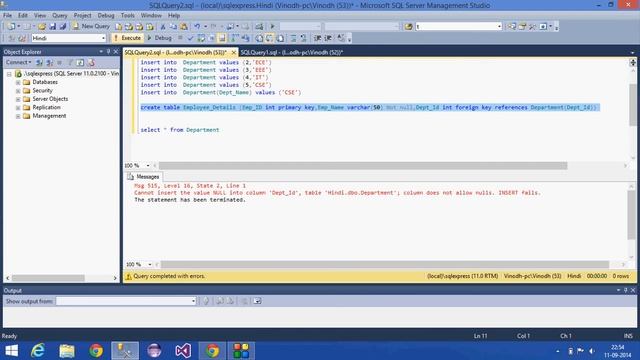
Task: Open the File menu
Action: tap(8, 16)
